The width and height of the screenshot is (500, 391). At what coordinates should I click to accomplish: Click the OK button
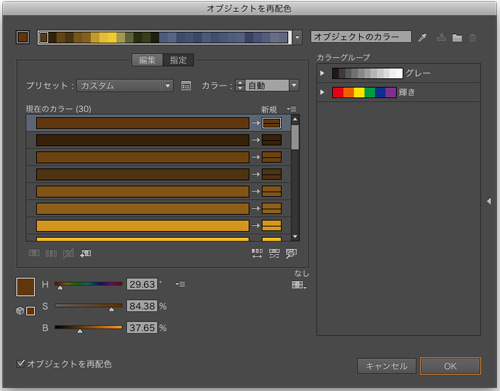(450, 366)
